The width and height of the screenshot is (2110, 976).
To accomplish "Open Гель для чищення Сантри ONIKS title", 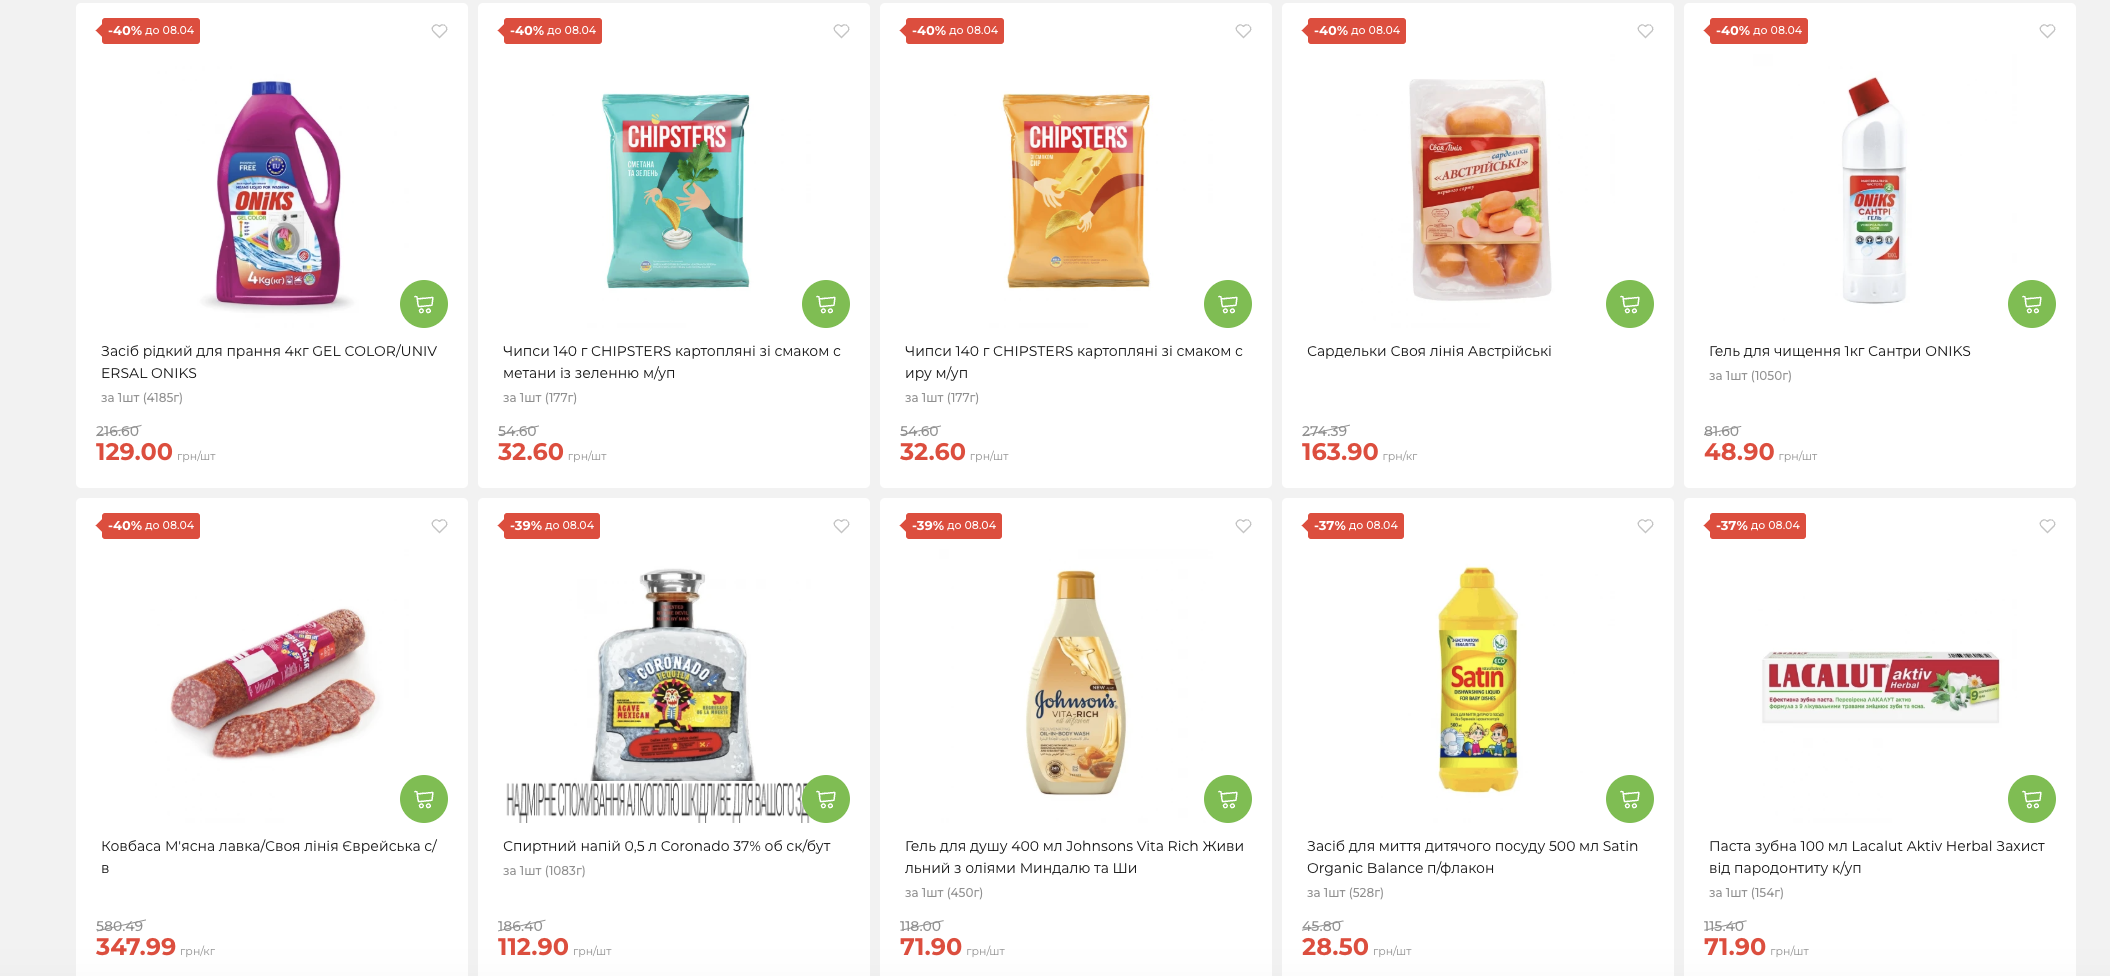I will click(1839, 351).
